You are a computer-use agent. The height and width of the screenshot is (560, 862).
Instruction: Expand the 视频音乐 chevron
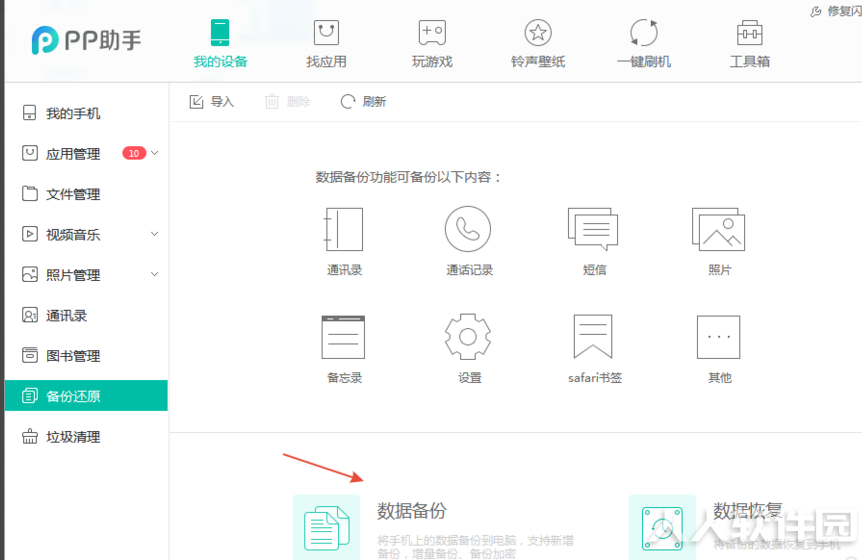pos(155,234)
